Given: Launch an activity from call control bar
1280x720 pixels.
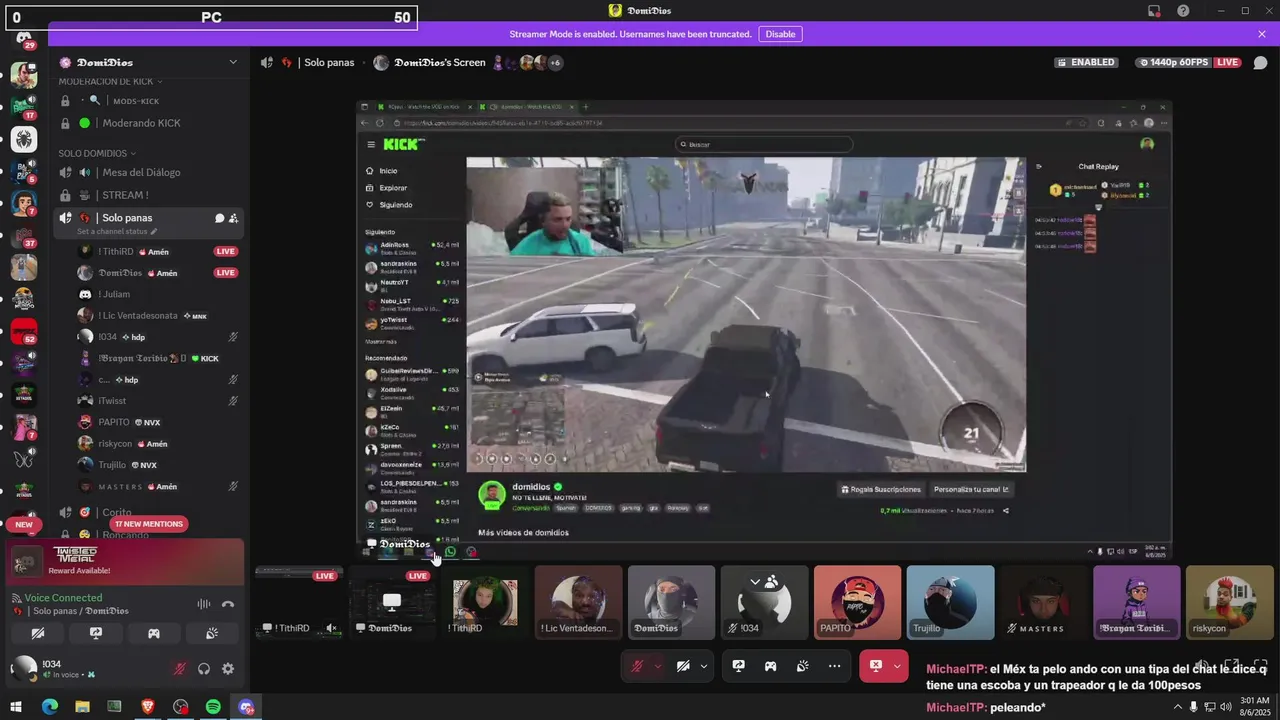Looking at the screenshot, I should point(770,666).
